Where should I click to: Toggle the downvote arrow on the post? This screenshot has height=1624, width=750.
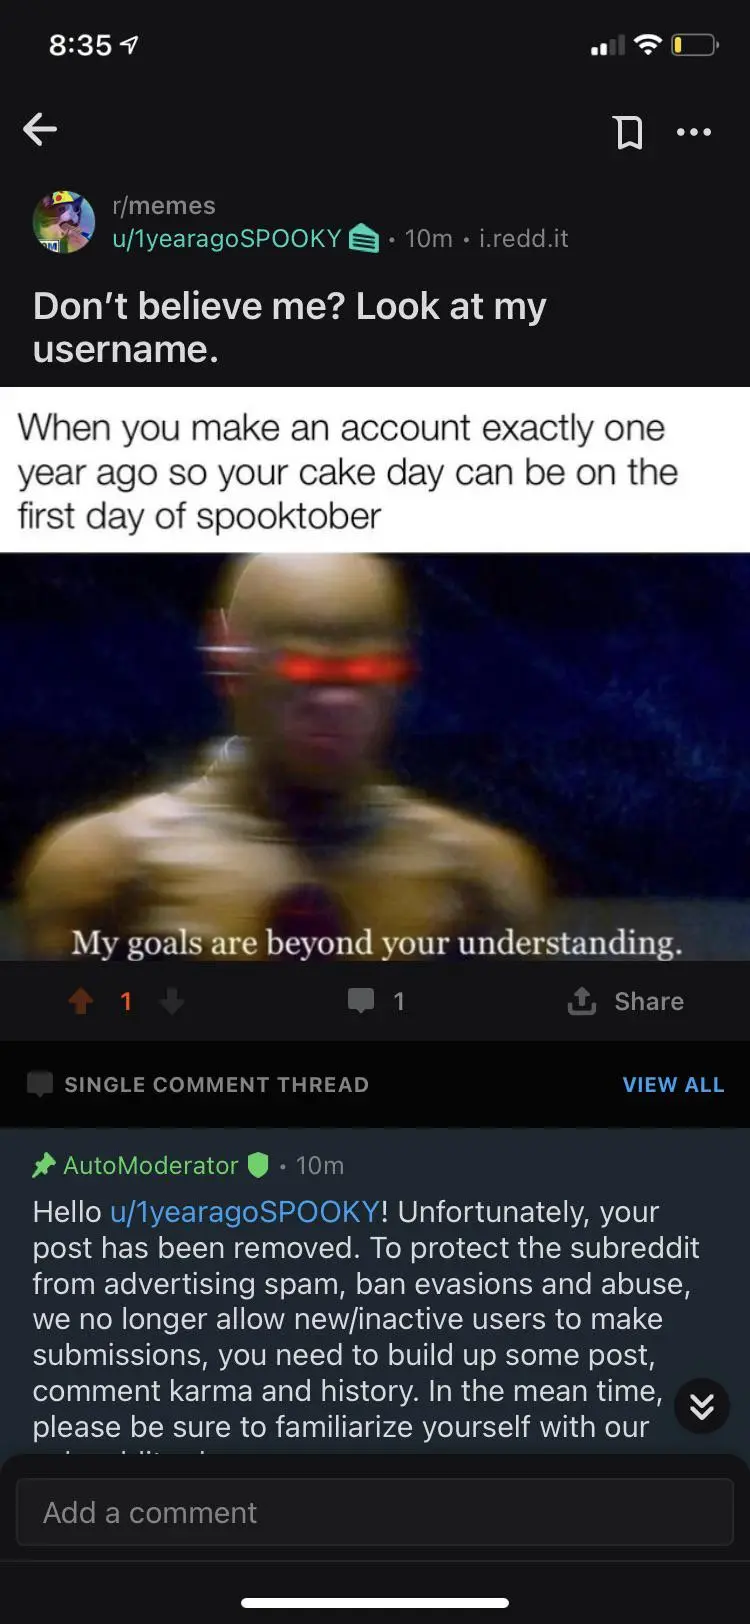click(172, 1001)
